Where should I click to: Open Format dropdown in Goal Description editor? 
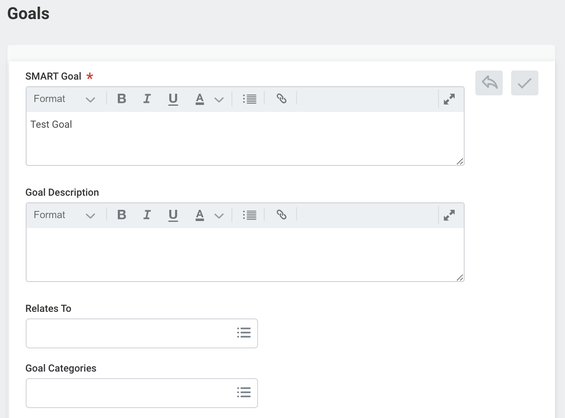[64, 215]
